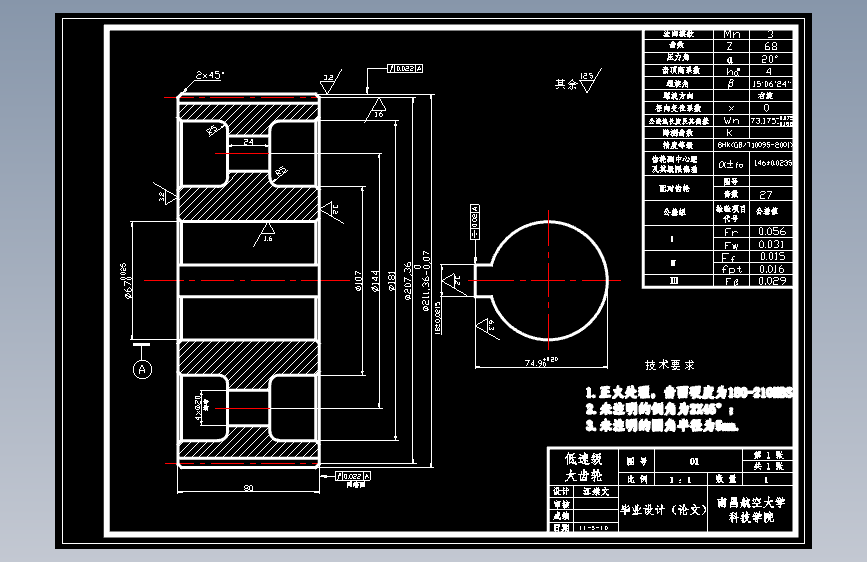Click the addendum coefficient value '4'
Image resolution: width=867 pixels, height=562 pixels.
(771, 71)
